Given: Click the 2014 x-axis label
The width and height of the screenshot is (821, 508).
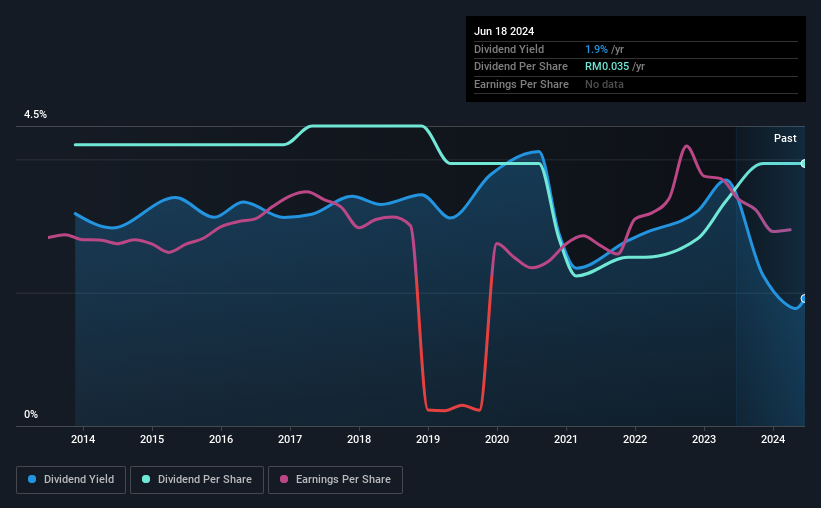Looking at the screenshot, I should coord(83,439).
